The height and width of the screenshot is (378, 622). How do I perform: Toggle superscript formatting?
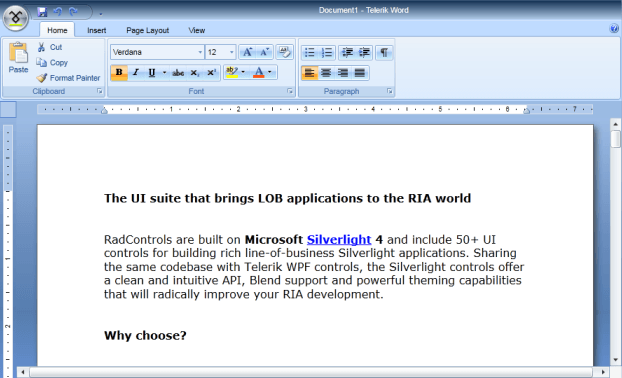click(211, 73)
